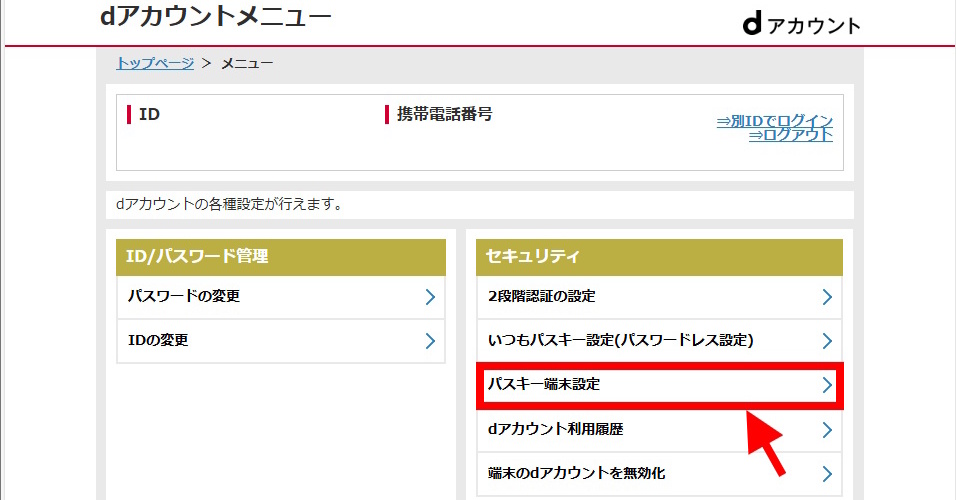Click the ID/パスワード管理 section header
Viewport: 956px width, 500px height.
[280, 257]
